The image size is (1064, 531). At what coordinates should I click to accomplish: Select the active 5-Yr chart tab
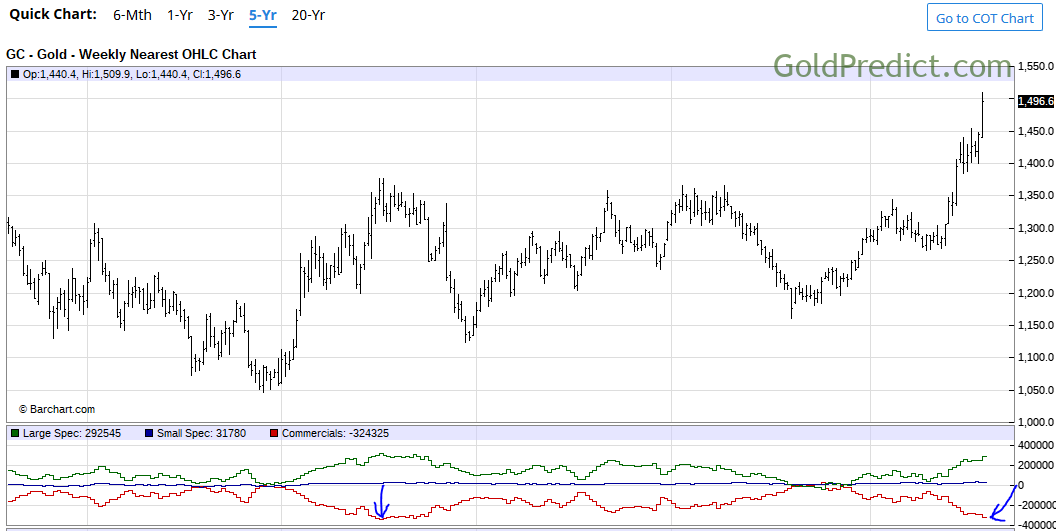tap(263, 15)
